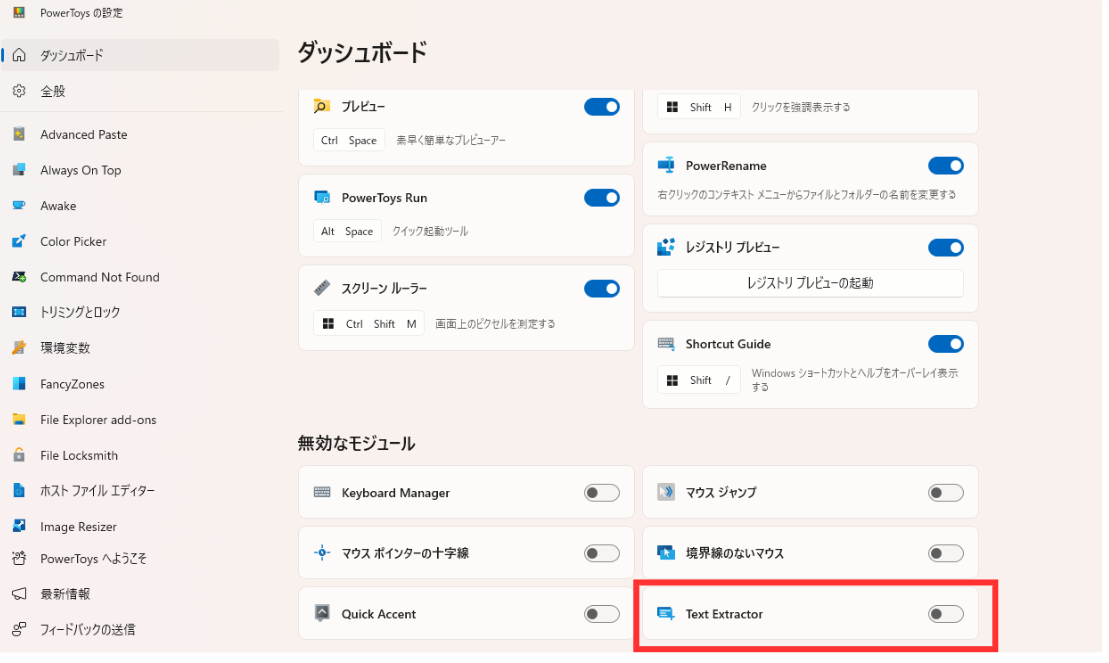Click the トリミングとロック sidebar icon
The image size is (1109, 663).
pos(19,312)
